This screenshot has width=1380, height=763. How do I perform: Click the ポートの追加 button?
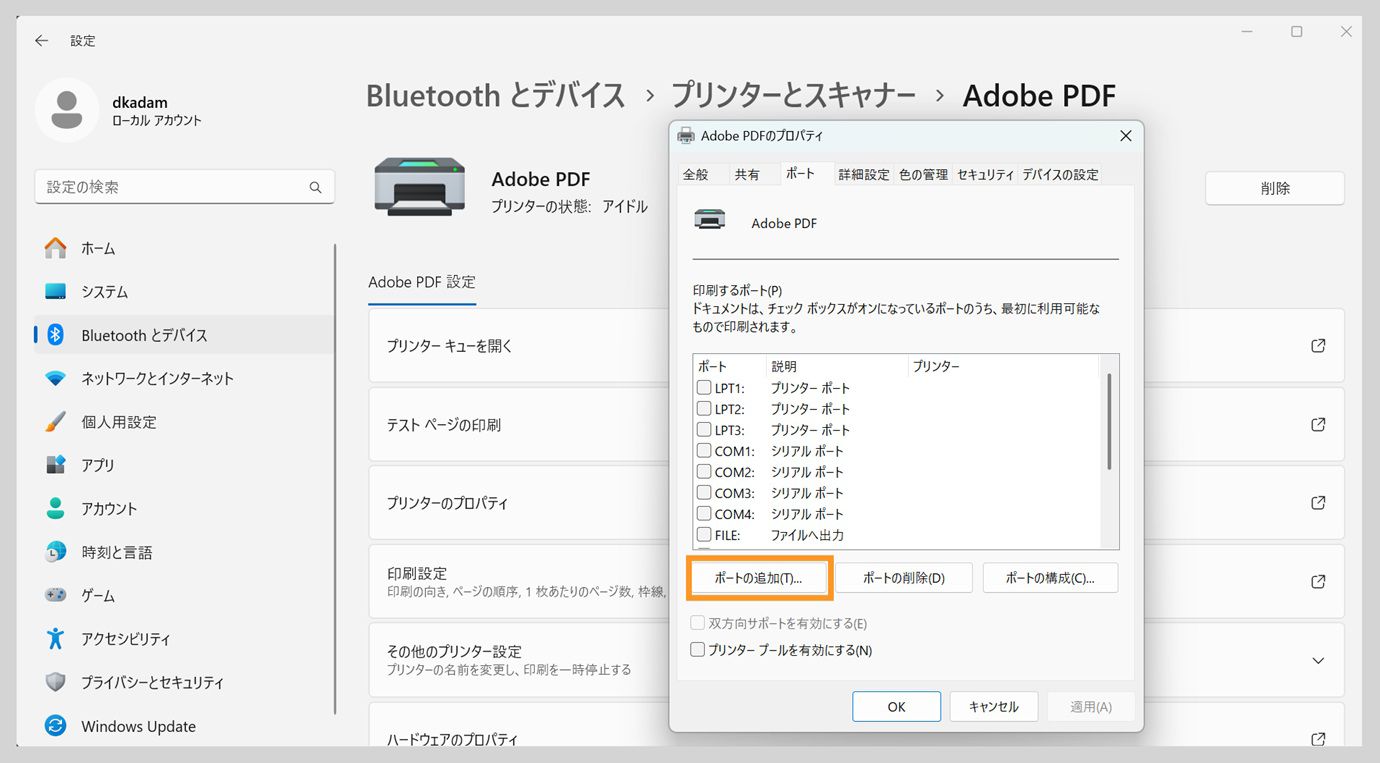[759, 577]
